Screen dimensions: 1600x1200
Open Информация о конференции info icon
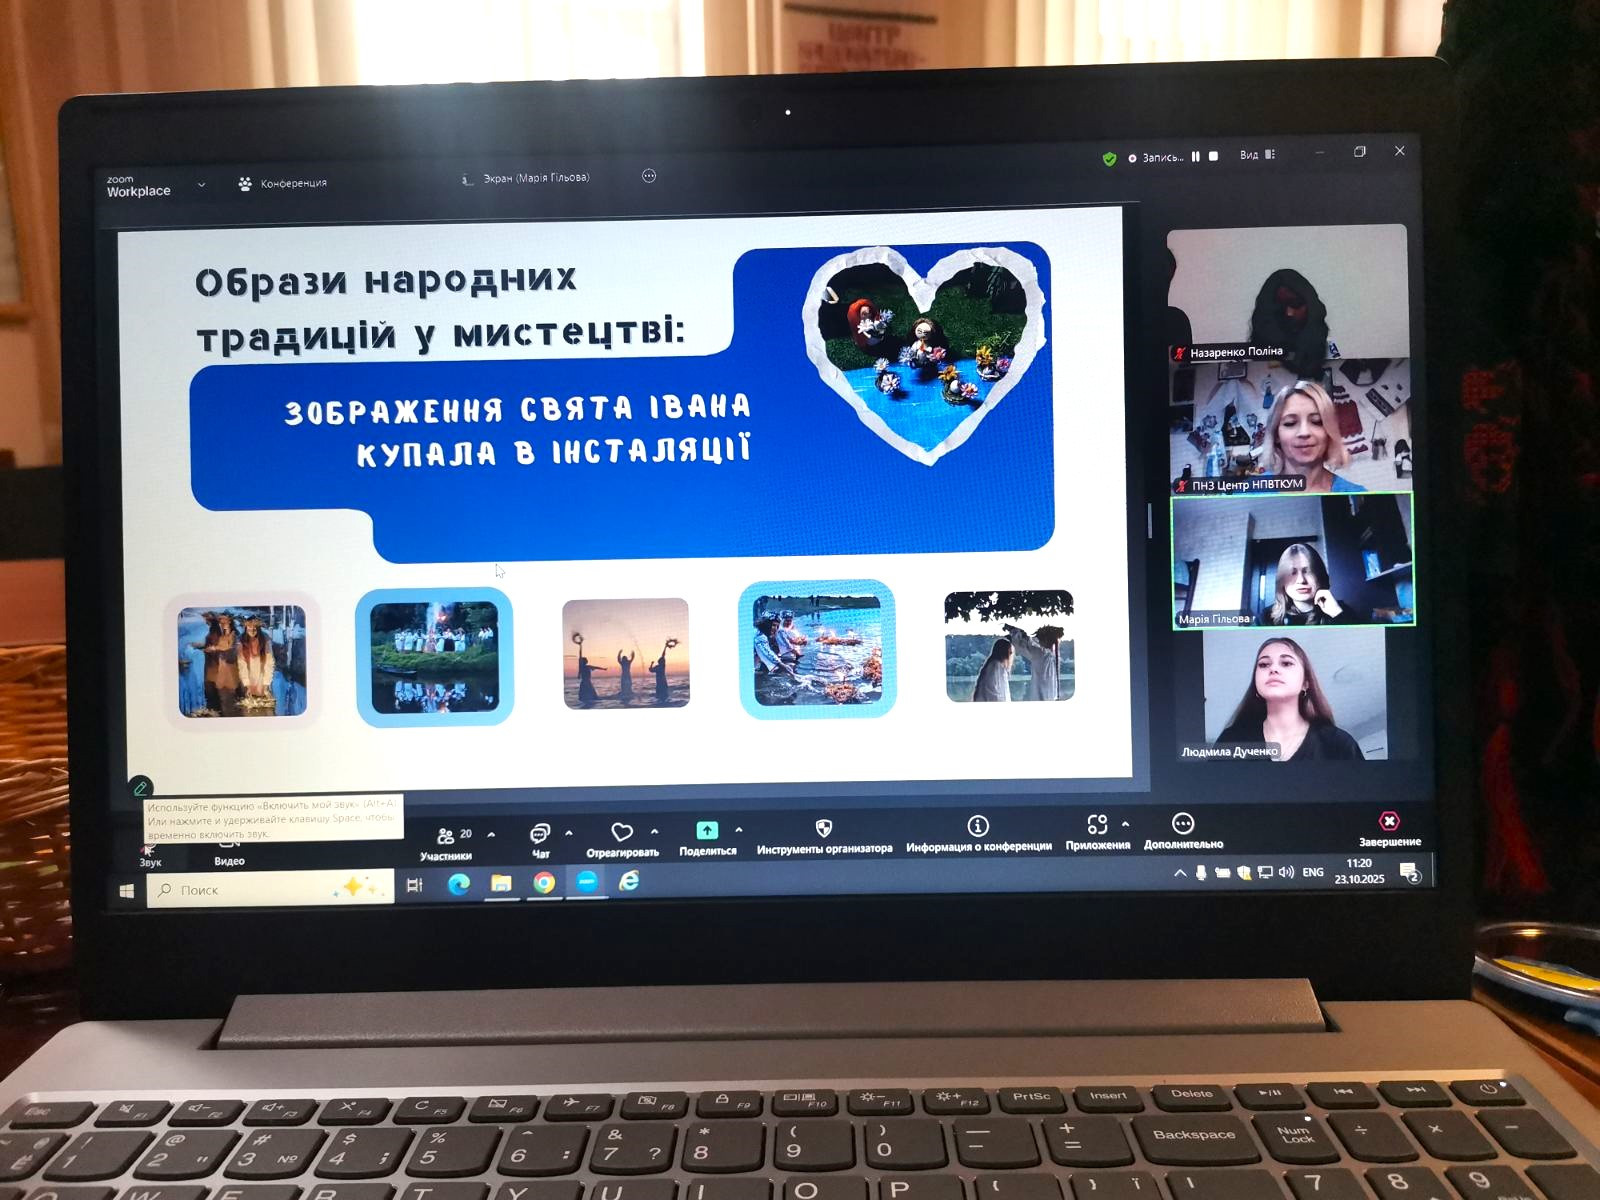point(978,826)
